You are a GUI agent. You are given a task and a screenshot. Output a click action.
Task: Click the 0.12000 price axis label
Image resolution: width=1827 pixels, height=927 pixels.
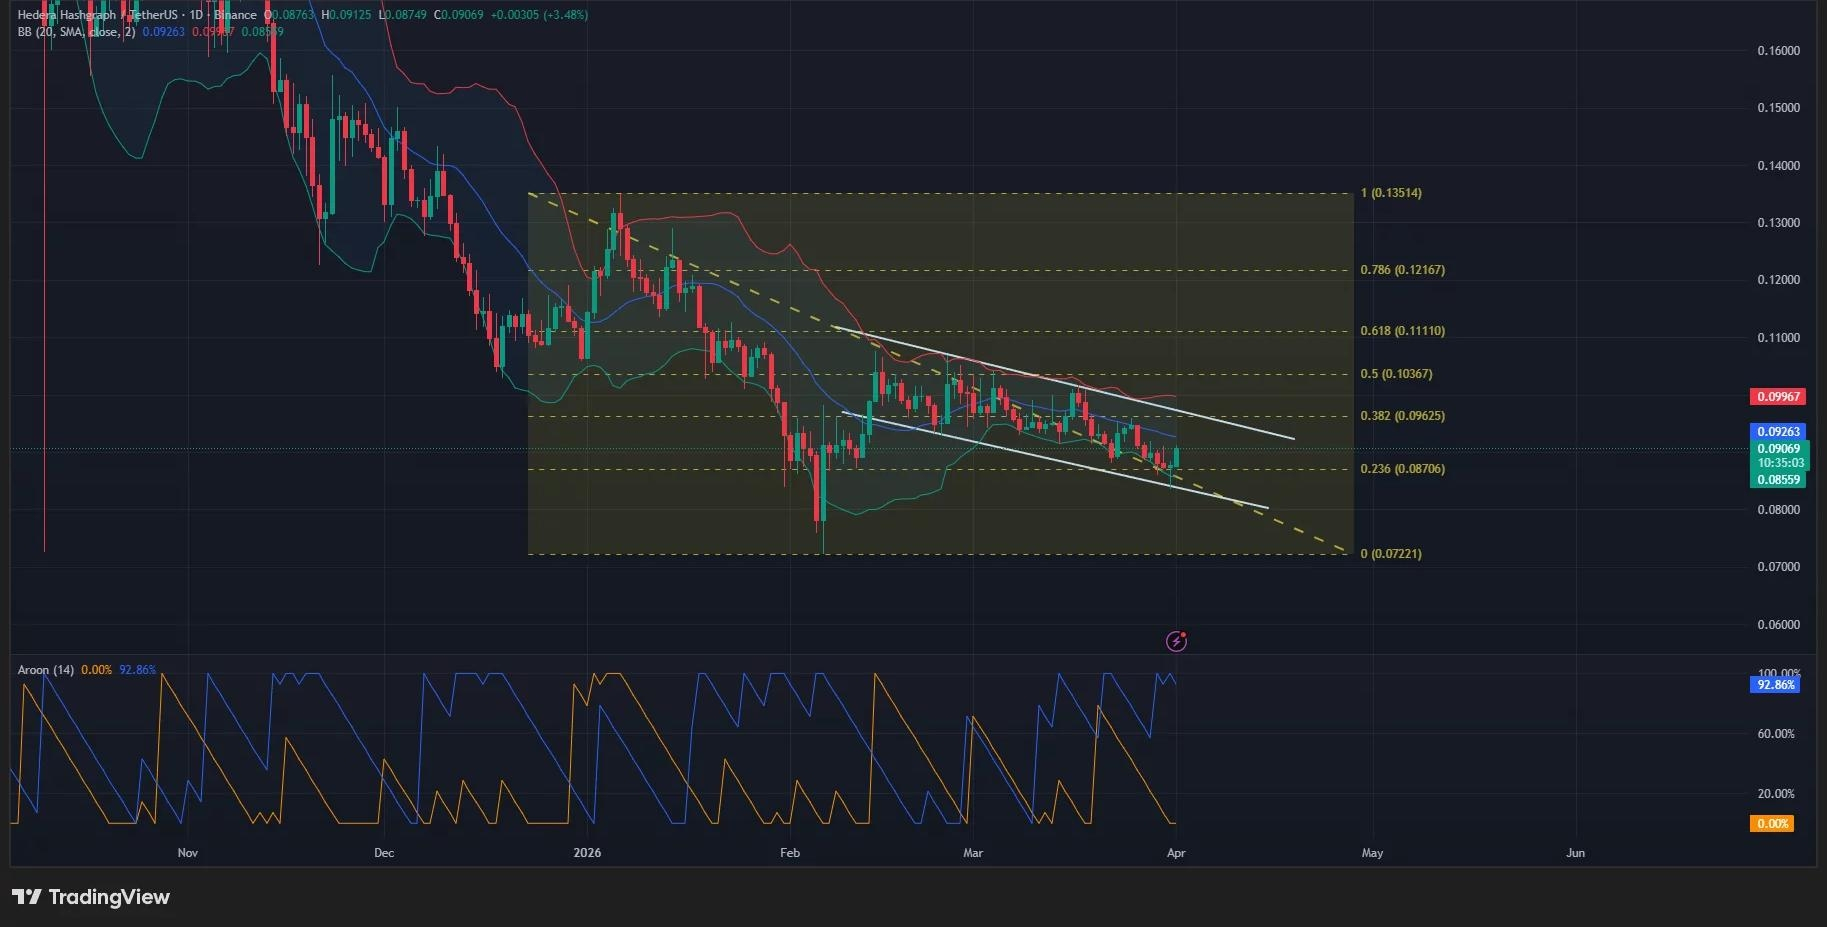click(1778, 280)
